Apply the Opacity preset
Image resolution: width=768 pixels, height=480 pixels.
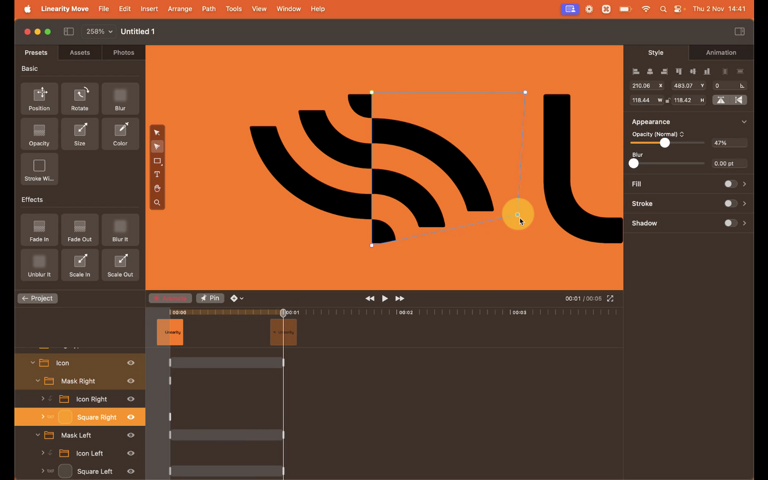coord(39,134)
